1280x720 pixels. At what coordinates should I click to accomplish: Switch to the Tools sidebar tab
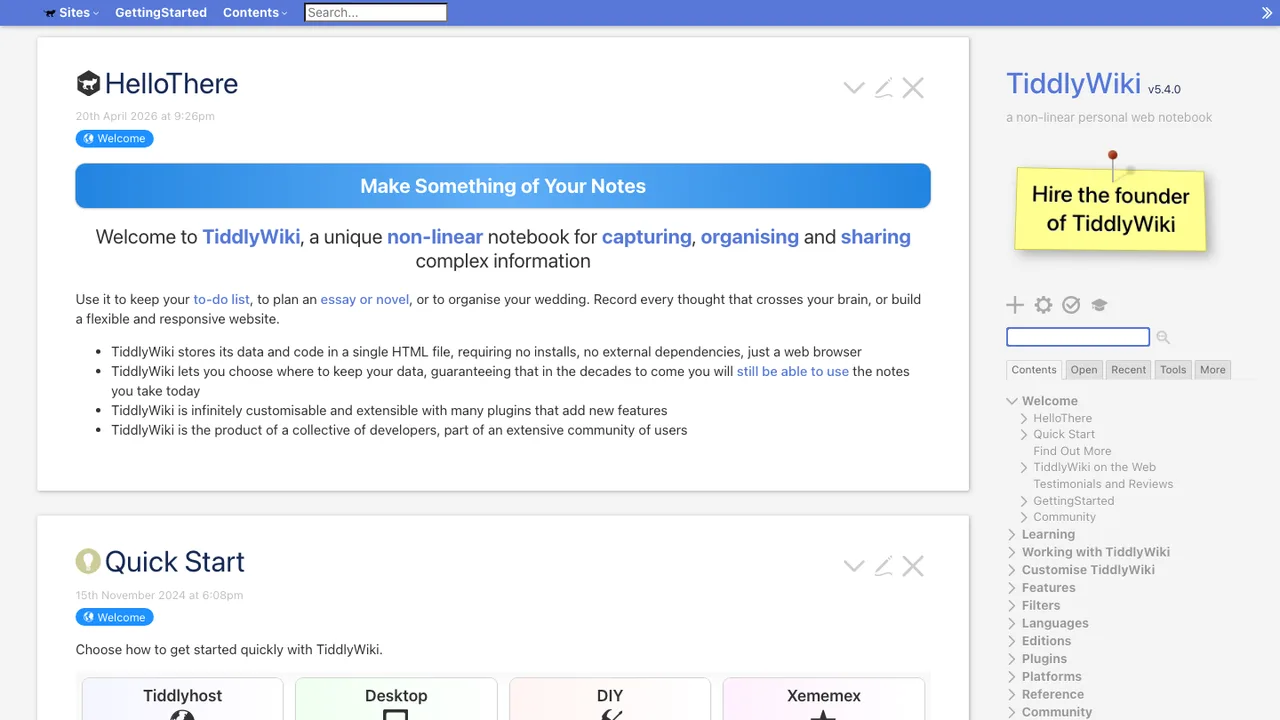[1173, 370]
